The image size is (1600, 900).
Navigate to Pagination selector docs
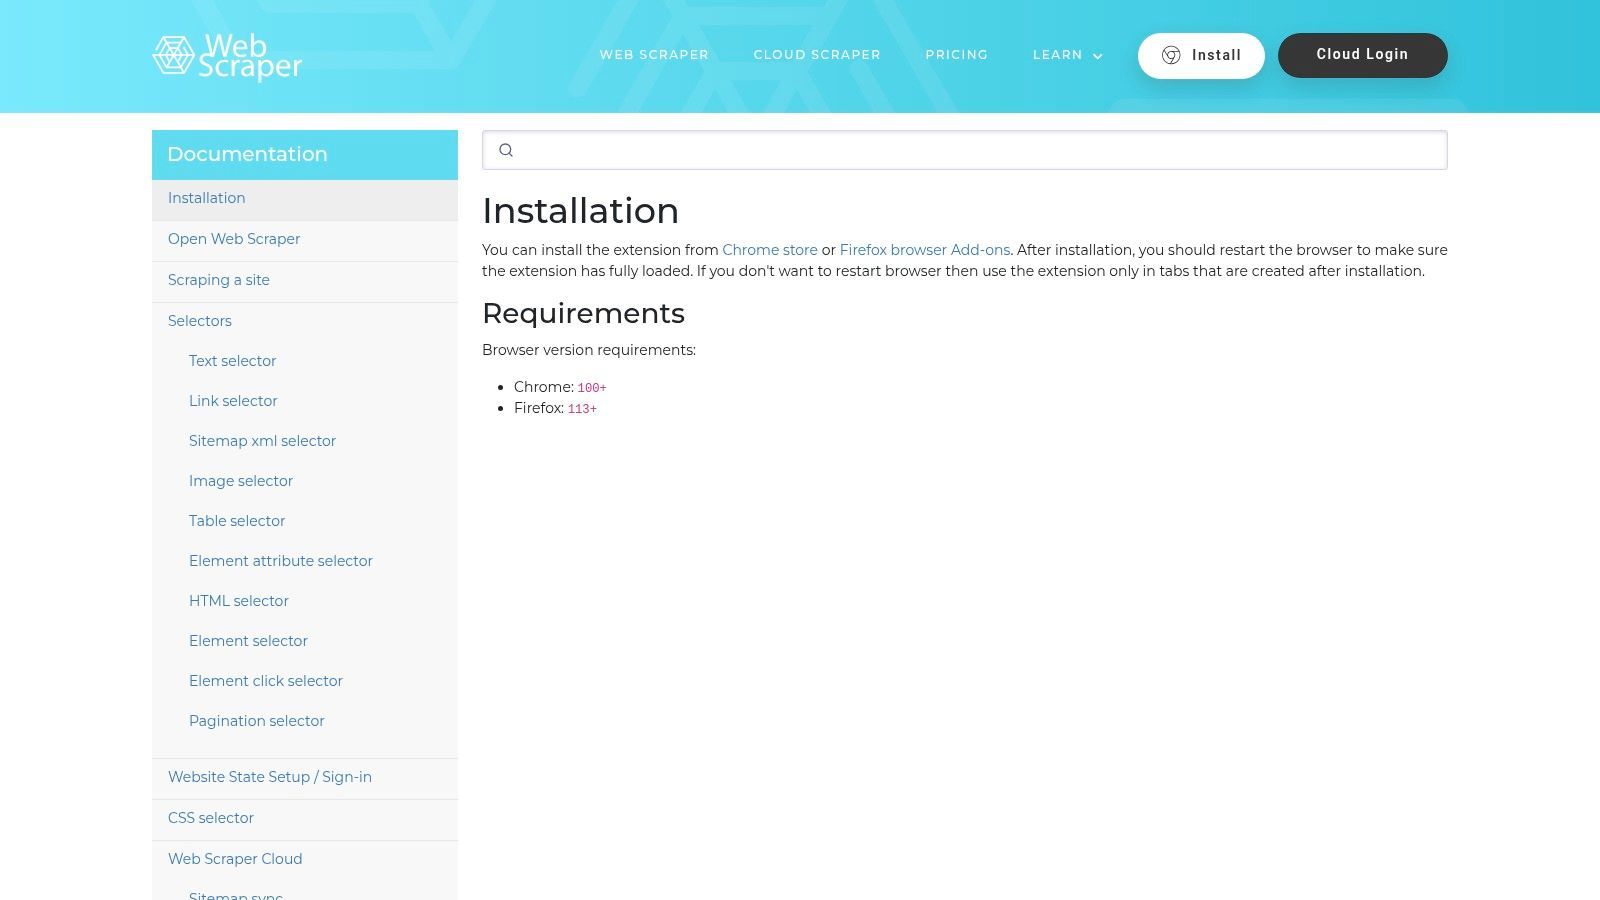257,721
